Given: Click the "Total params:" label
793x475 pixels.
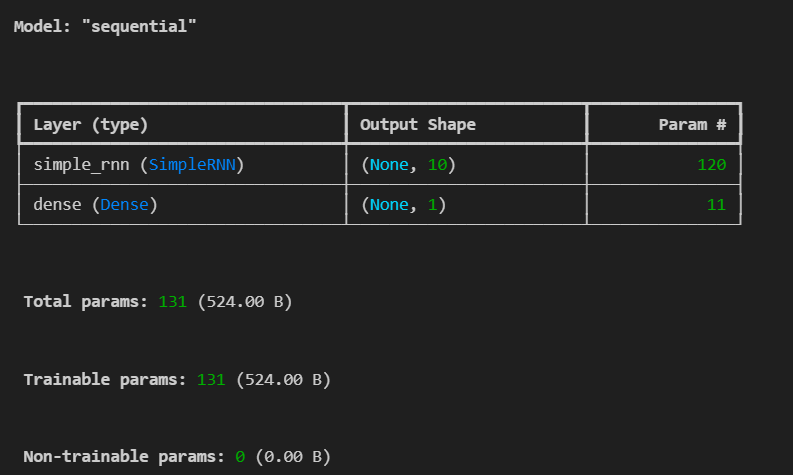Looking at the screenshot, I should [x=86, y=301].
